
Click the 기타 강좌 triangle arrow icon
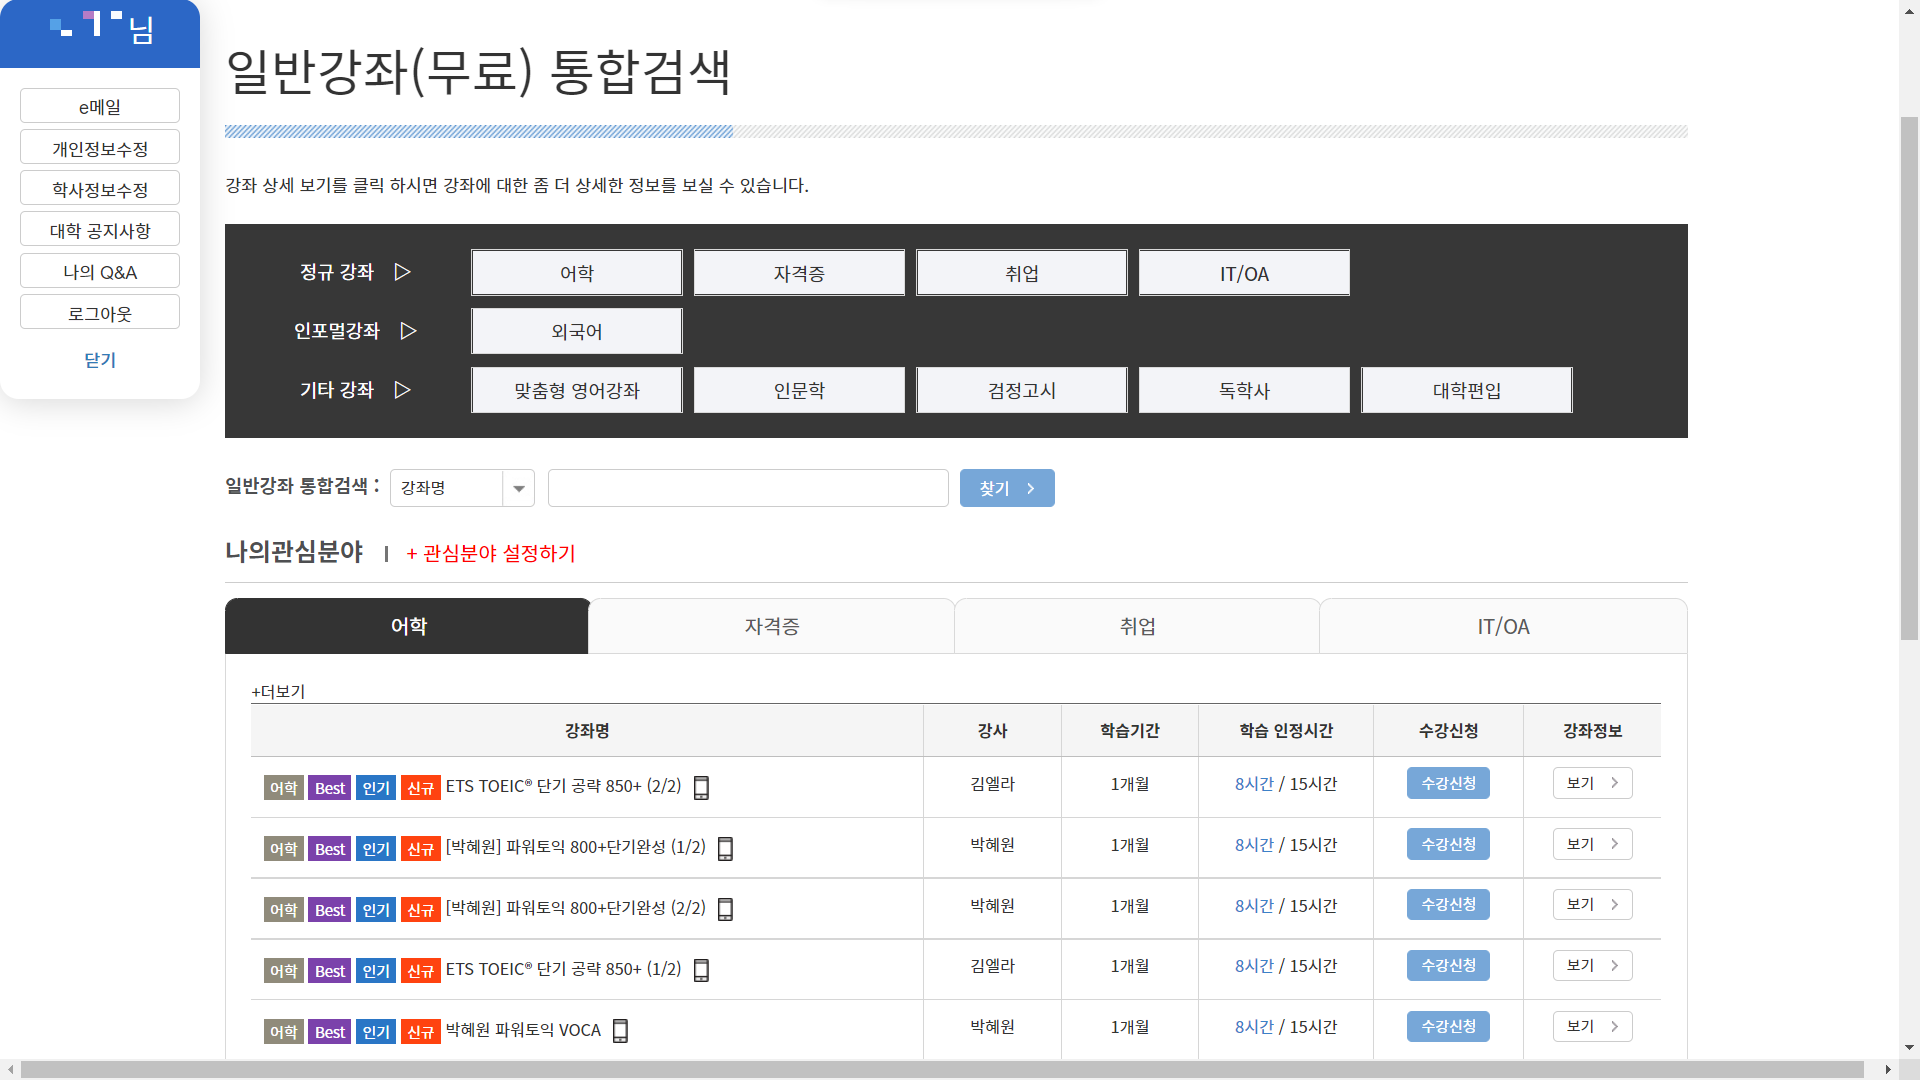tap(402, 390)
